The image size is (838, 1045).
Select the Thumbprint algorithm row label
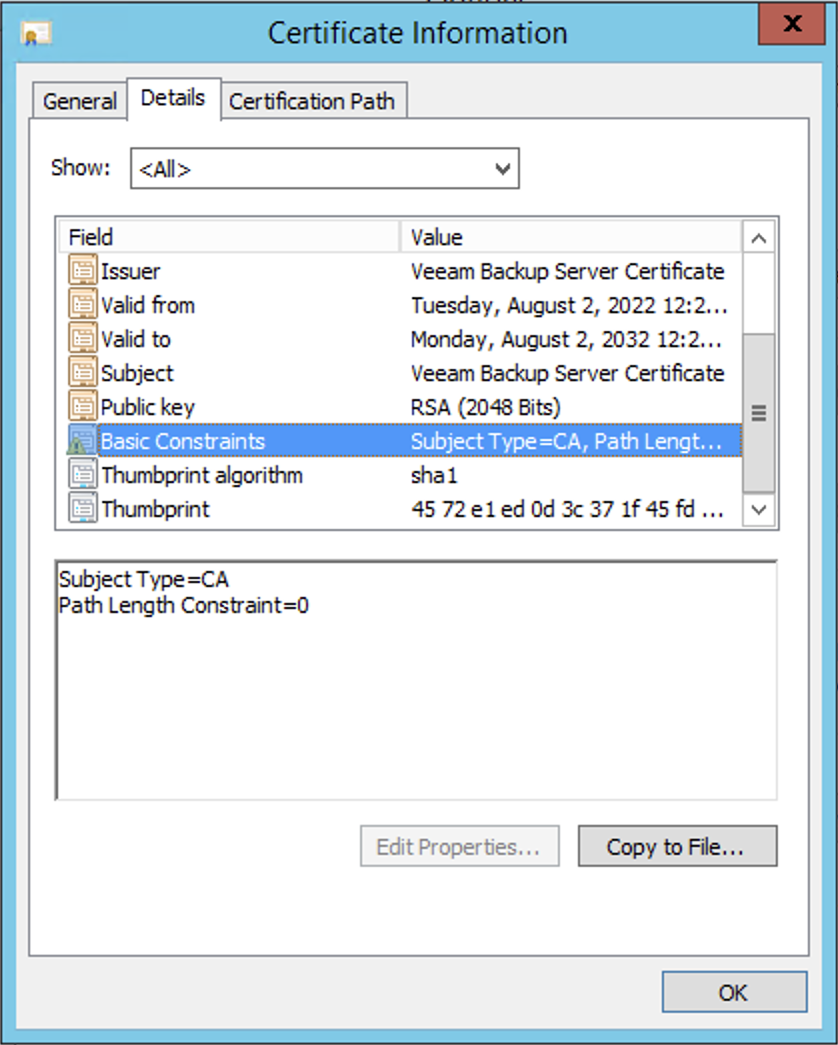click(x=202, y=475)
